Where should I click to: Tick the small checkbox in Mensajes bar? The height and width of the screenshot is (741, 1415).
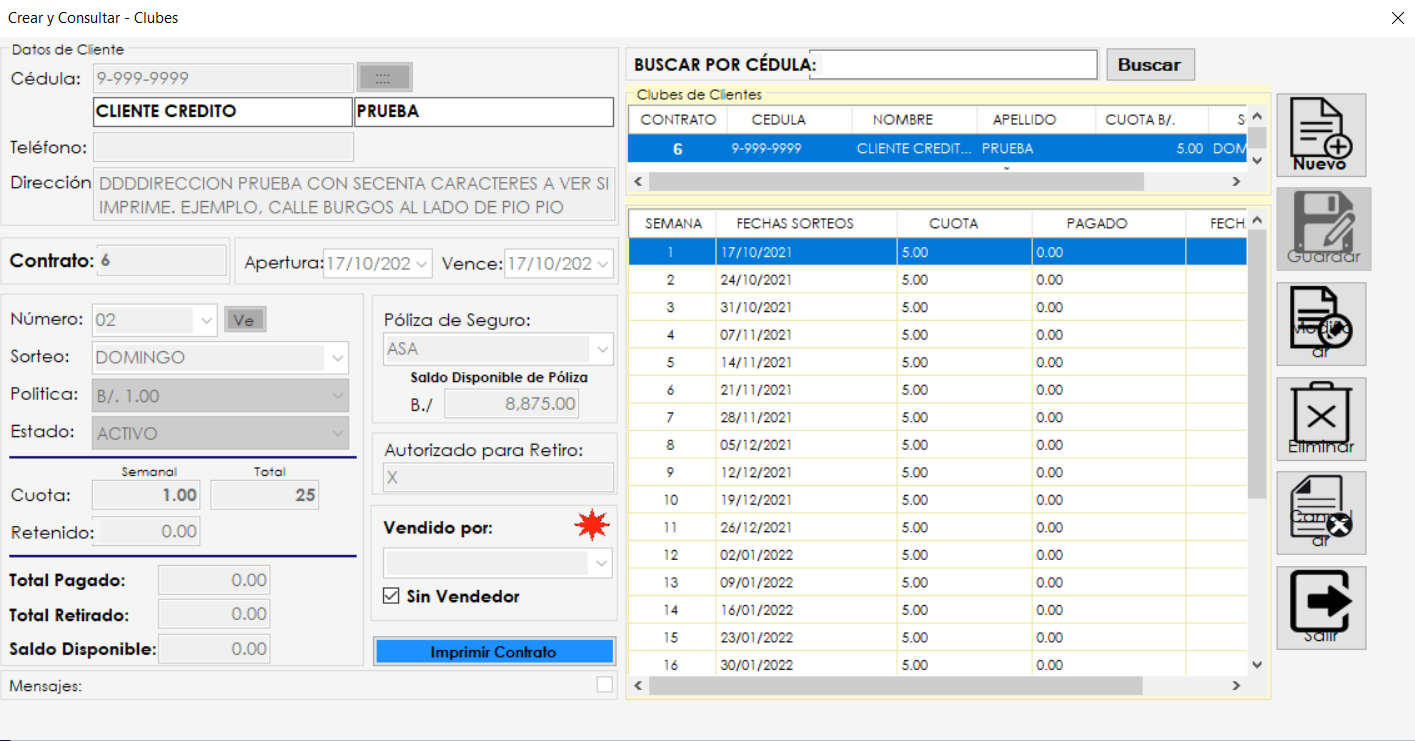click(x=604, y=684)
